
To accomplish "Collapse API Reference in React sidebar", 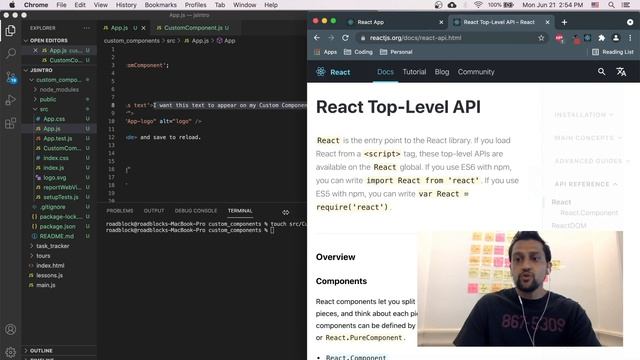I will (x=586, y=184).
